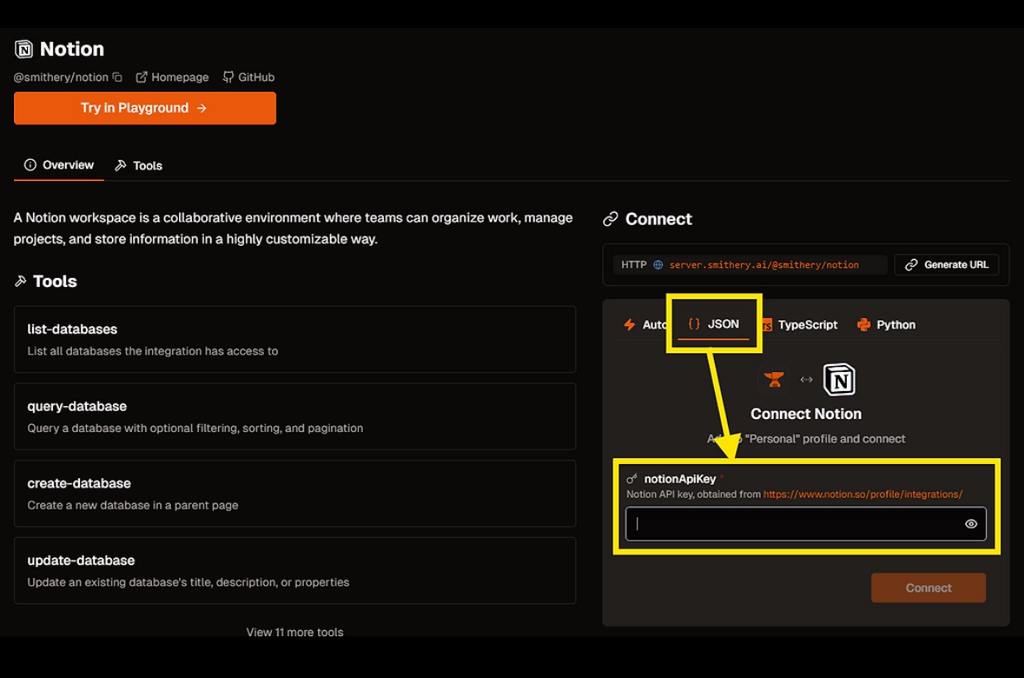The image size is (1024, 678).
Task: Click the link icon beside the Connect heading
Action: tap(611, 219)
